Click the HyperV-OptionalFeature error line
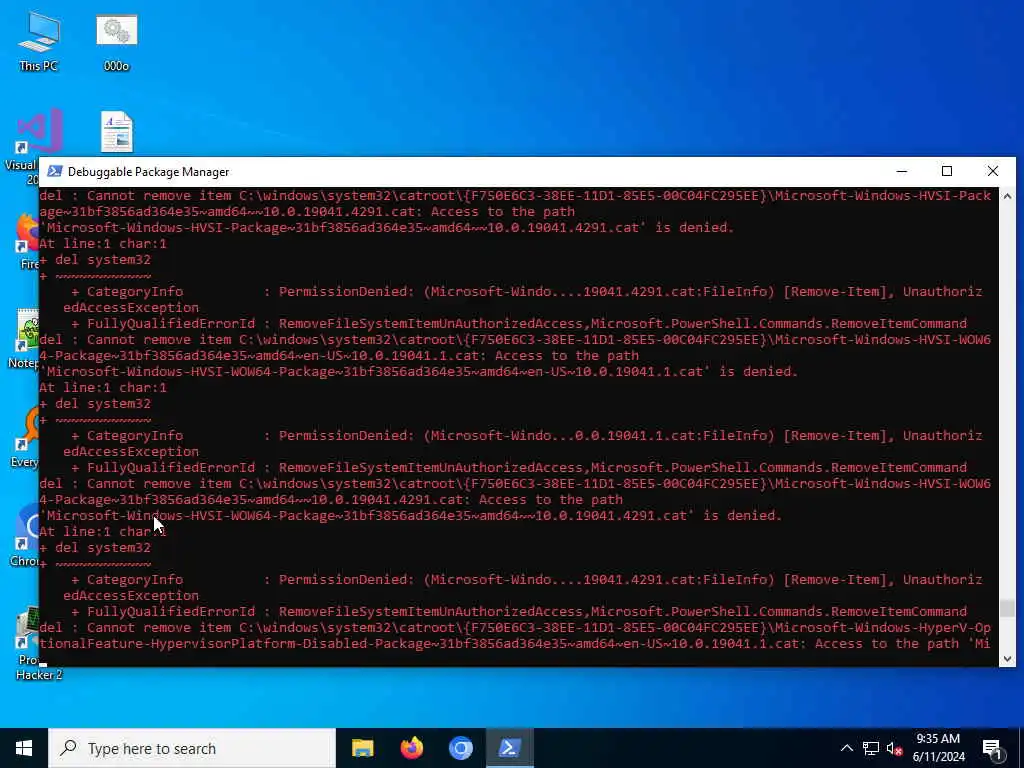 (x=515, y=636)
